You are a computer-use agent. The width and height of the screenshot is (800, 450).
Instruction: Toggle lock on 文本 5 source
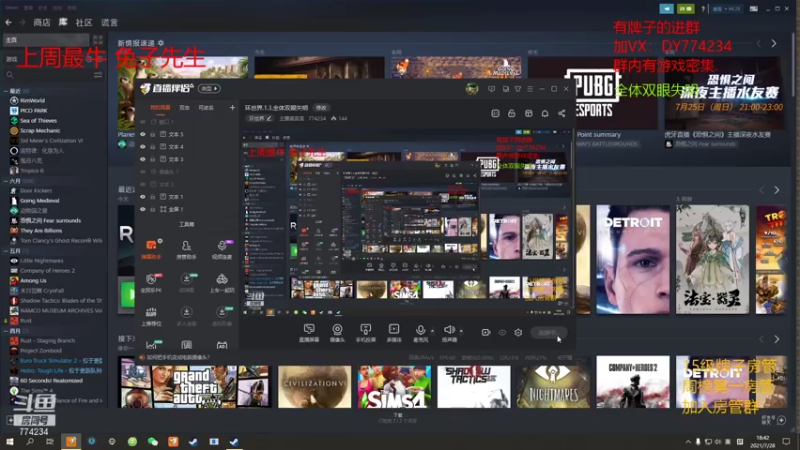[x=153, y=134]
